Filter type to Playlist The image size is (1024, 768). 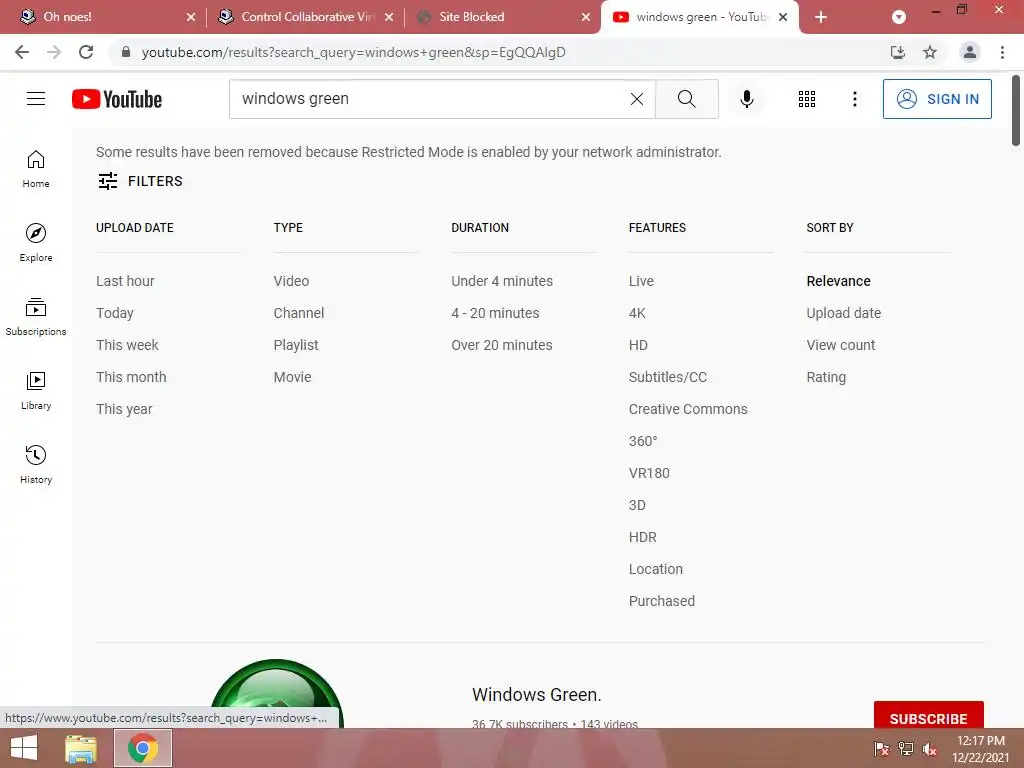pos(296,345)
